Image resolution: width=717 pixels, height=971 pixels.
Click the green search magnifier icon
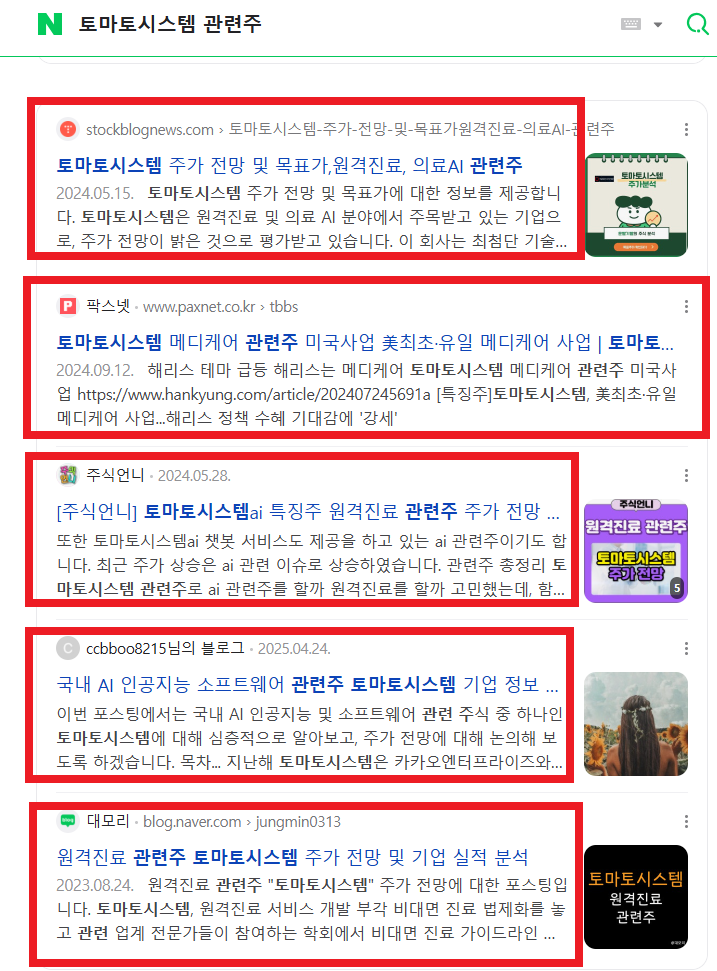tap(697, 24)
